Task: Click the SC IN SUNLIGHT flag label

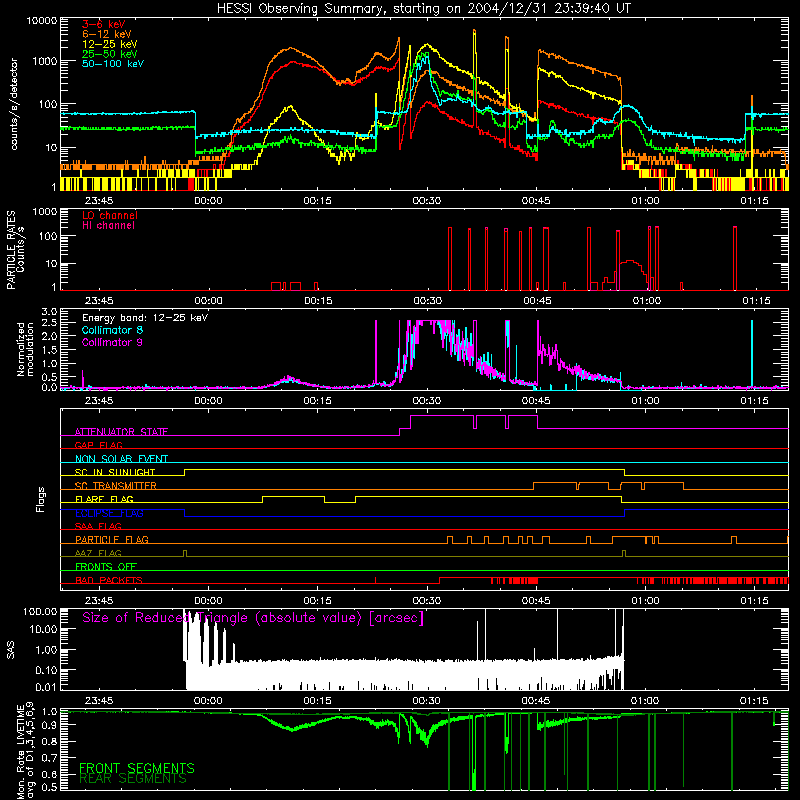Action: (115, 472)
